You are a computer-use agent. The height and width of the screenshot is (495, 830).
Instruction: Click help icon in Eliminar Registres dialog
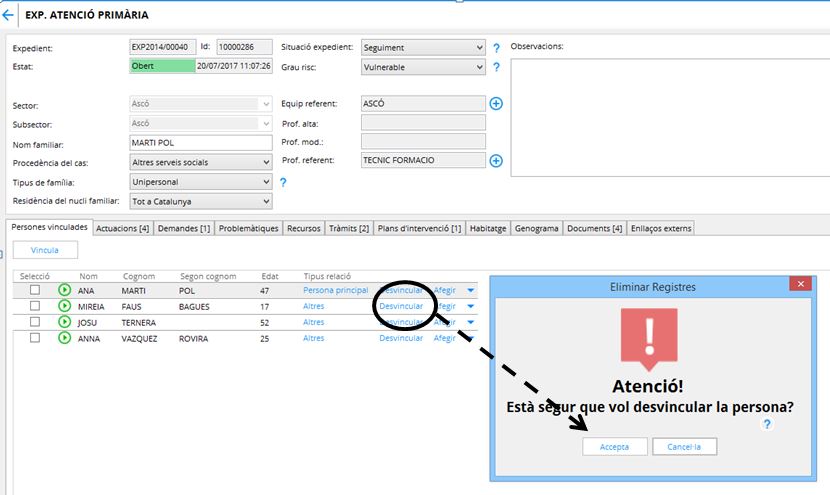[767, 424]
